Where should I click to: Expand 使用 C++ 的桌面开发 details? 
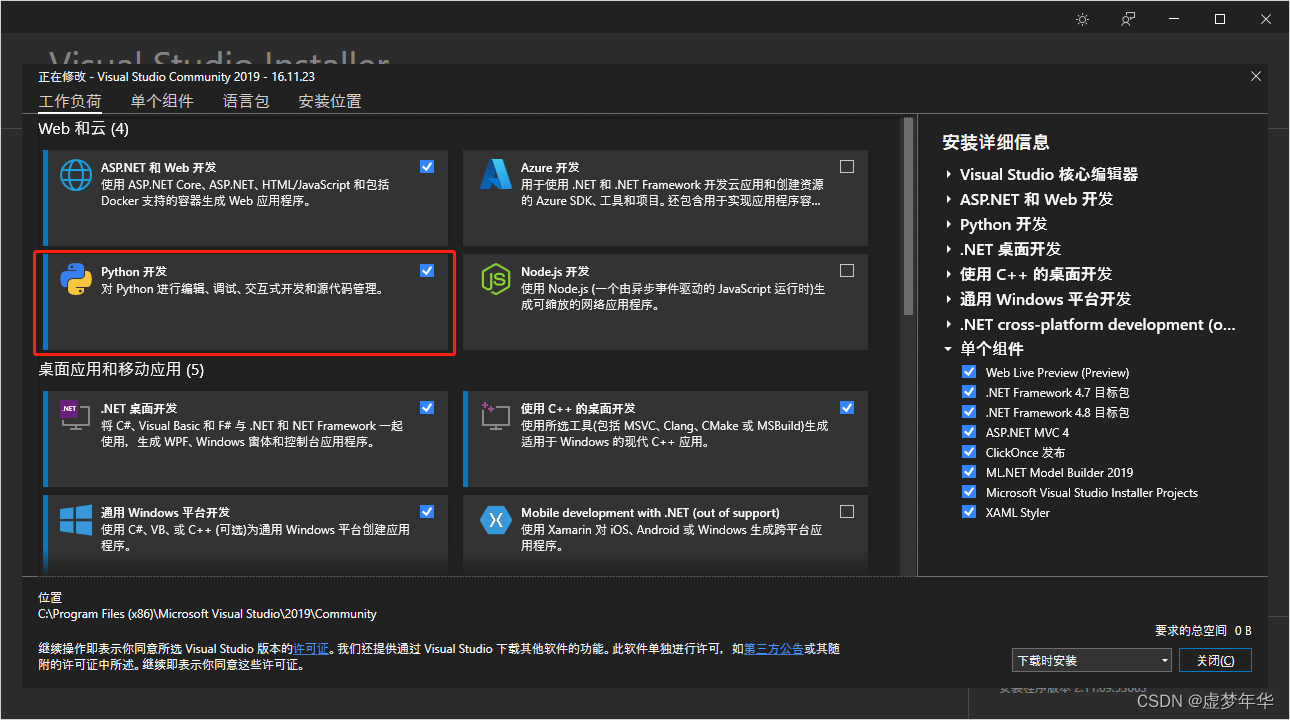coord(948,274)
